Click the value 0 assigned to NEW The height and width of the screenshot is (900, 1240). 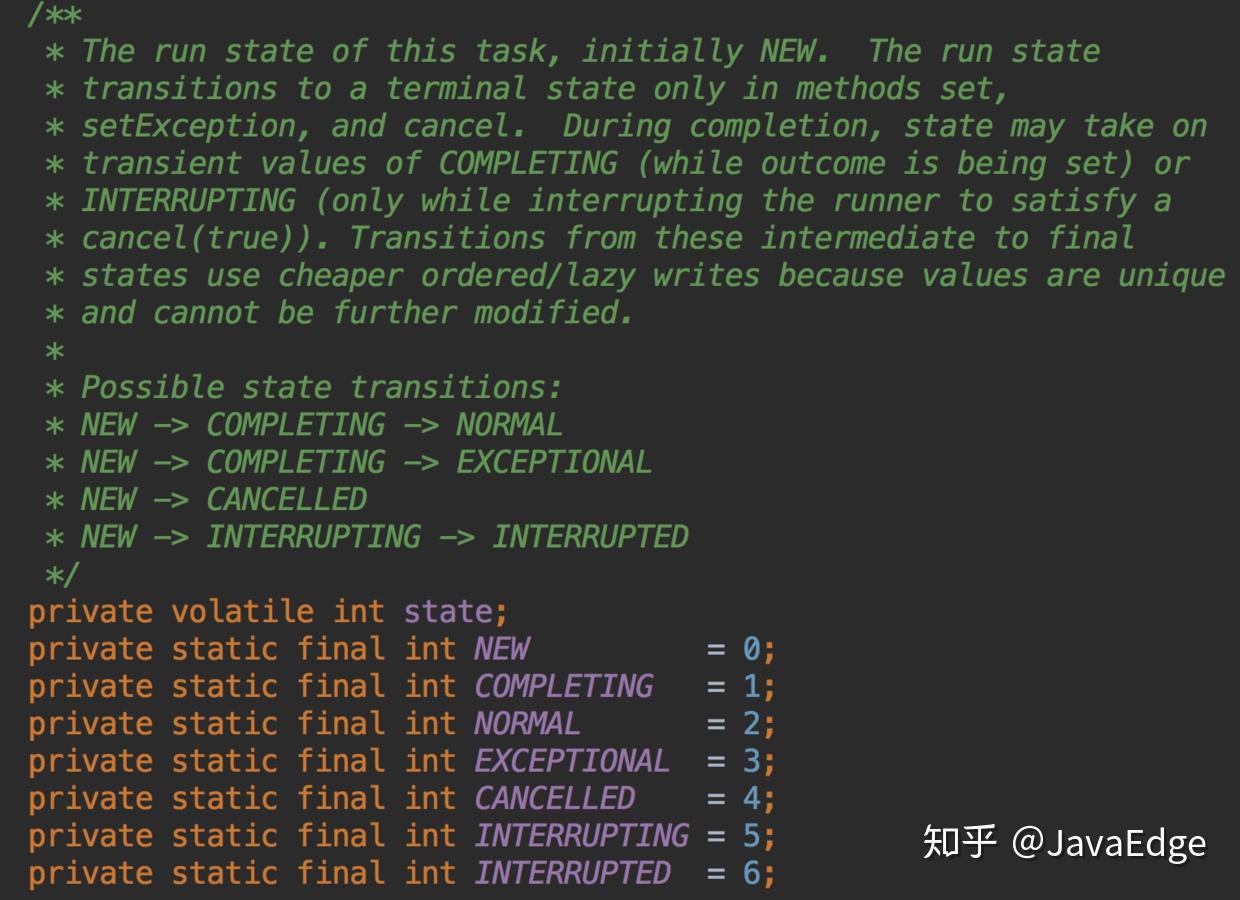pyautogui.click(x=752, y=649)
